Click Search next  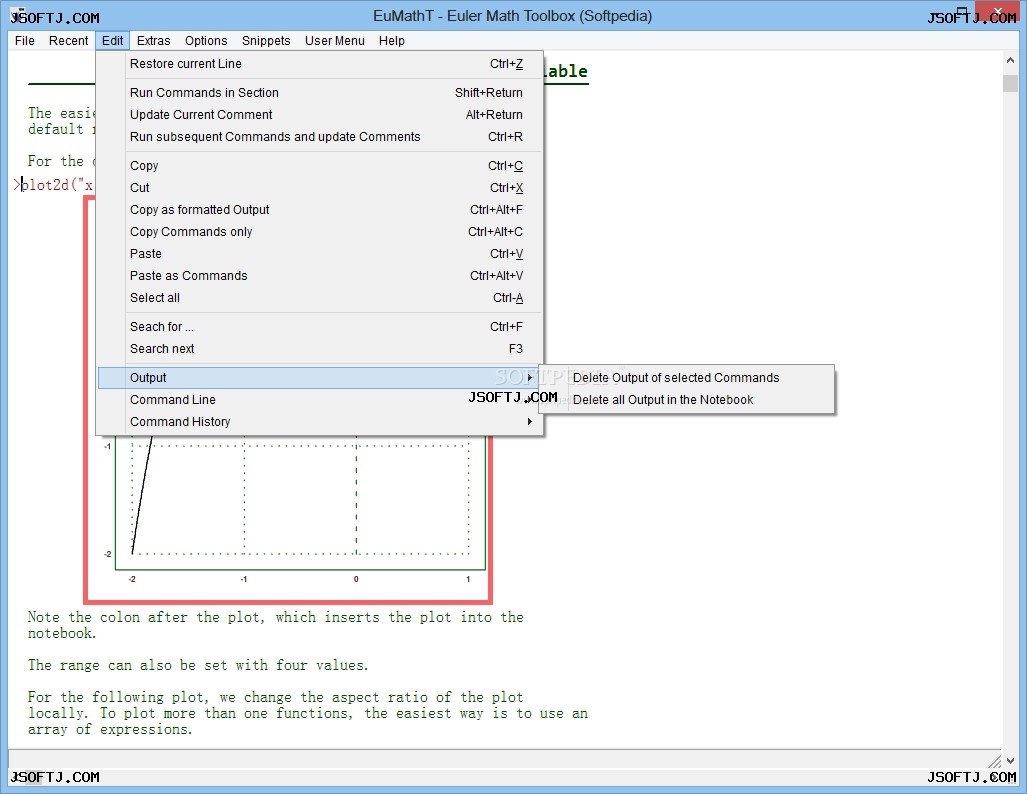pos(320,349)
